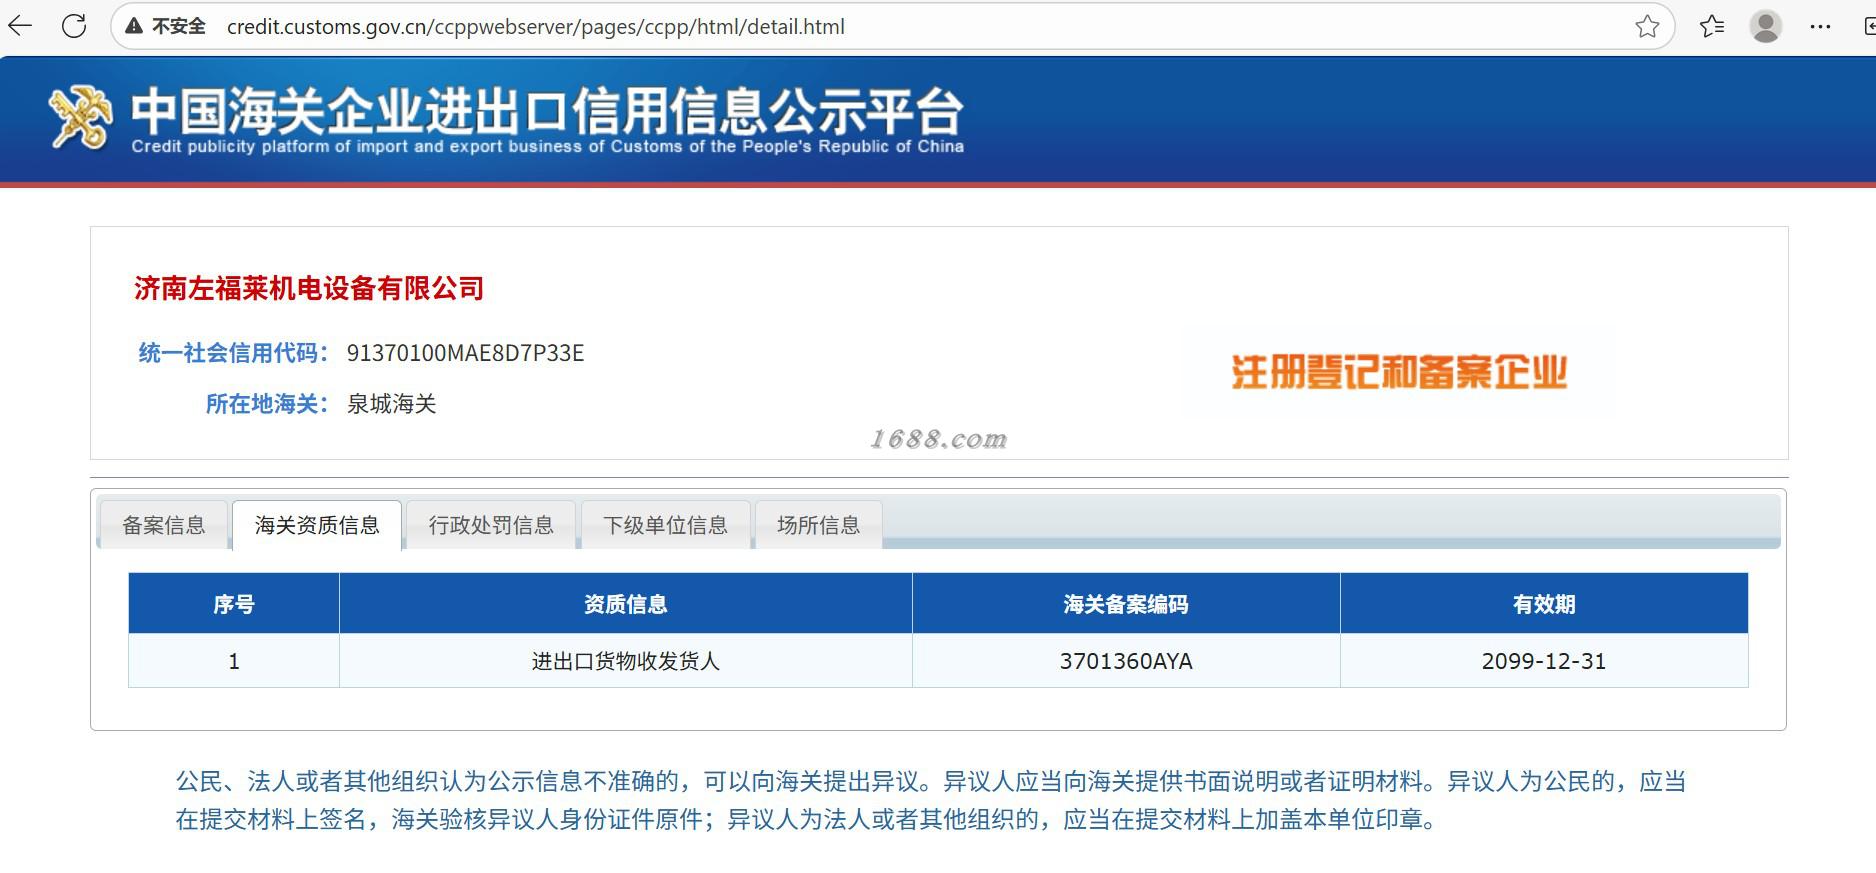Switch to the 备案信息 tab
This screenshot has height=873, width=1876.
(x=163, y=525)
